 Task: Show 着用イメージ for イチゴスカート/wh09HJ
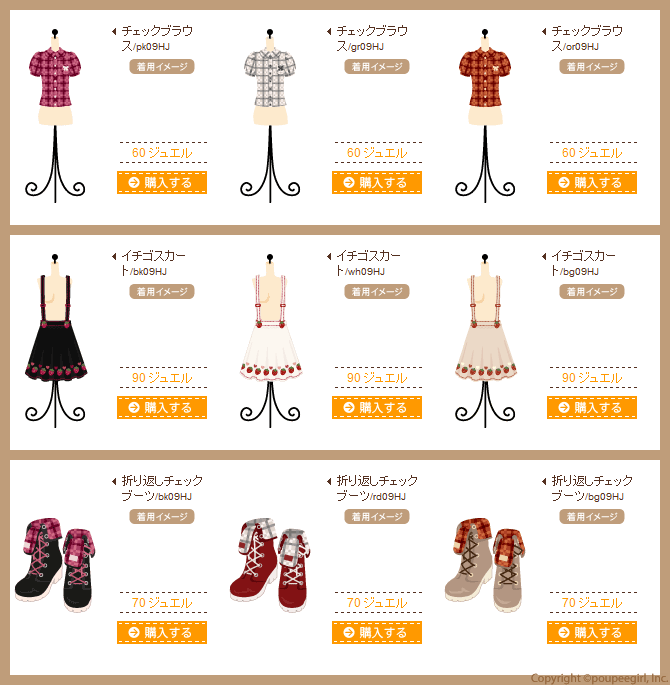tap(376, 292)
